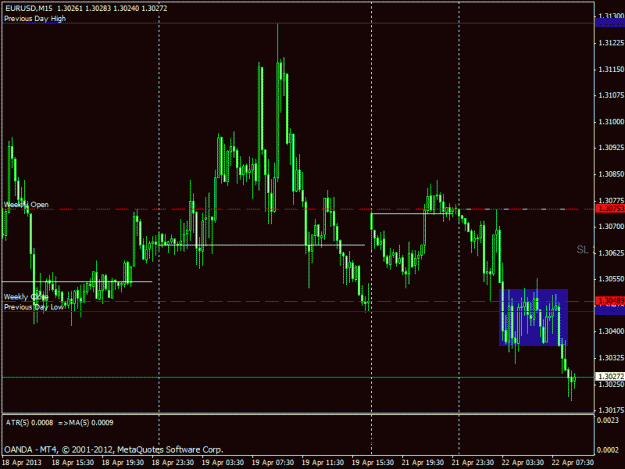625x469 pixels.
Task: Click the 1.30925 price axis value
Action: tap(611, 148)
